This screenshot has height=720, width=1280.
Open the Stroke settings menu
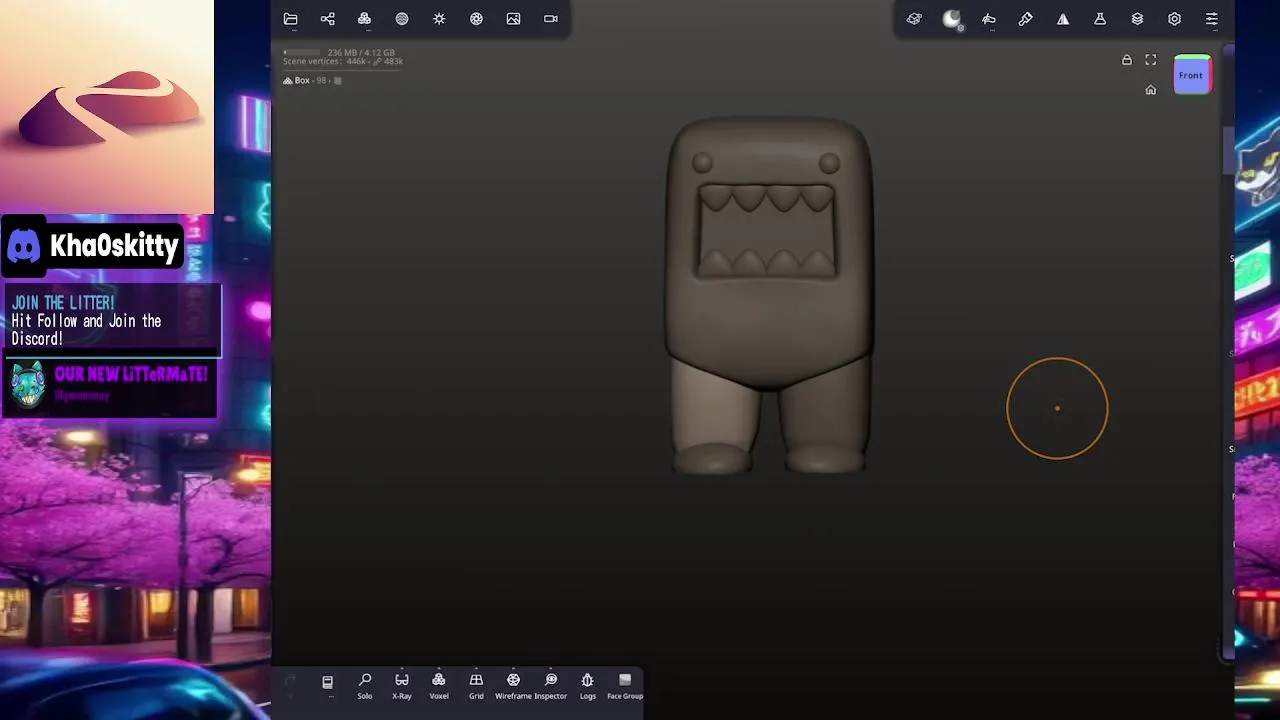pyautogui.click(x=989, y=19)
